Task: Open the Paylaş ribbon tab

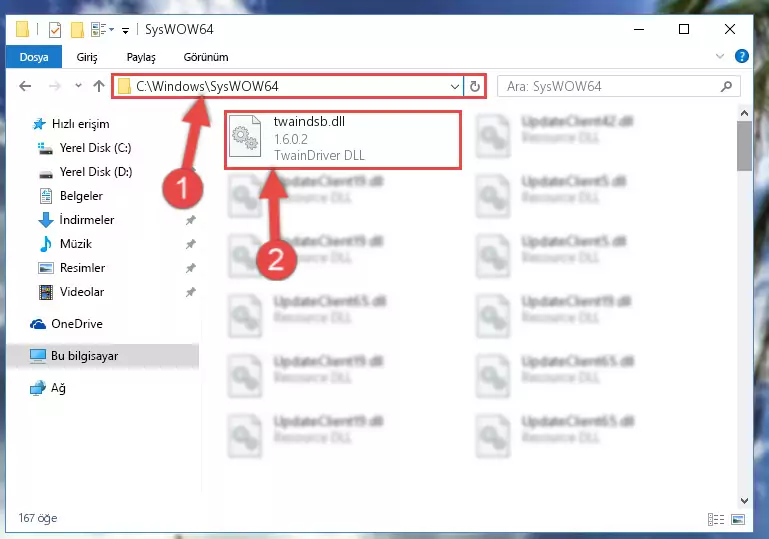Action: 141,57
